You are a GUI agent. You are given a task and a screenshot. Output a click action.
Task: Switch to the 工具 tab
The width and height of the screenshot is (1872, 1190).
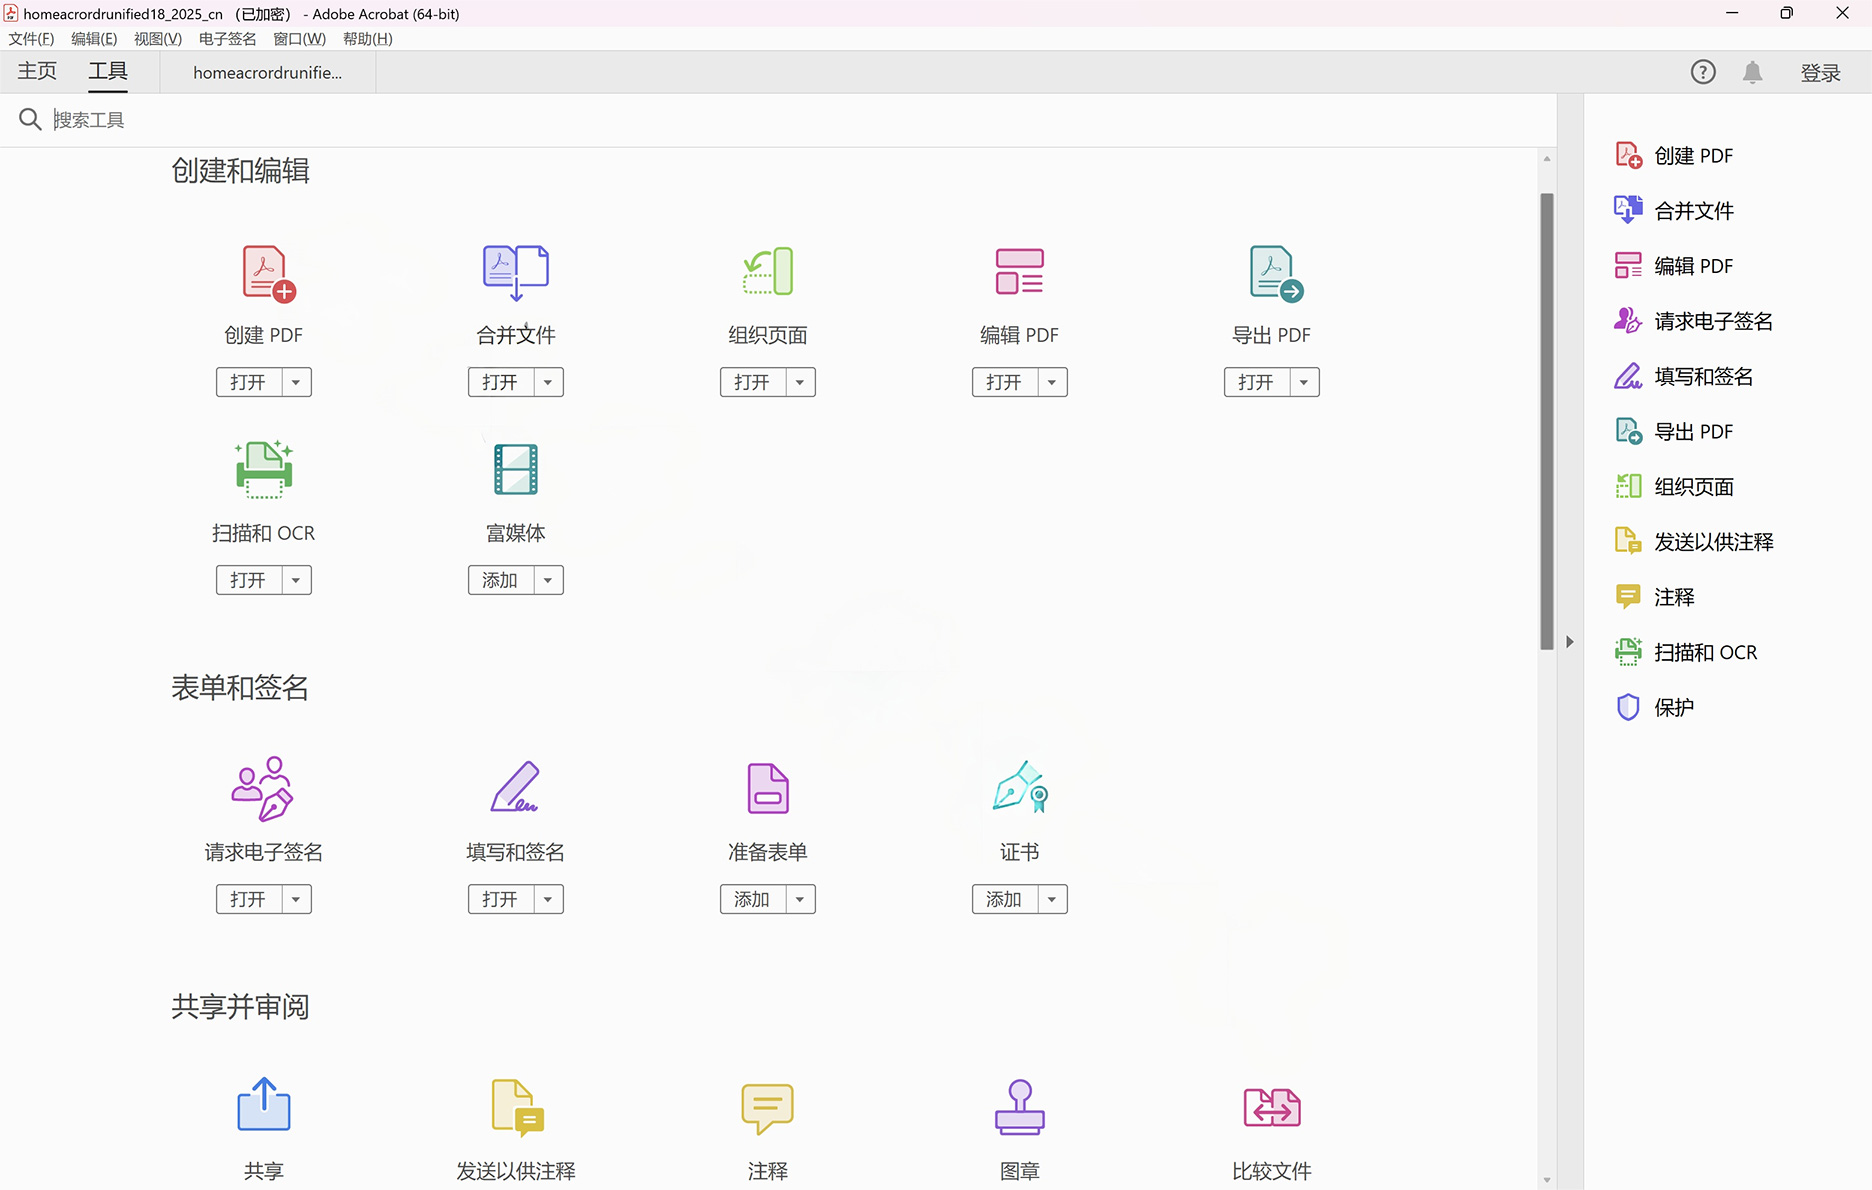tap(108, 71)
